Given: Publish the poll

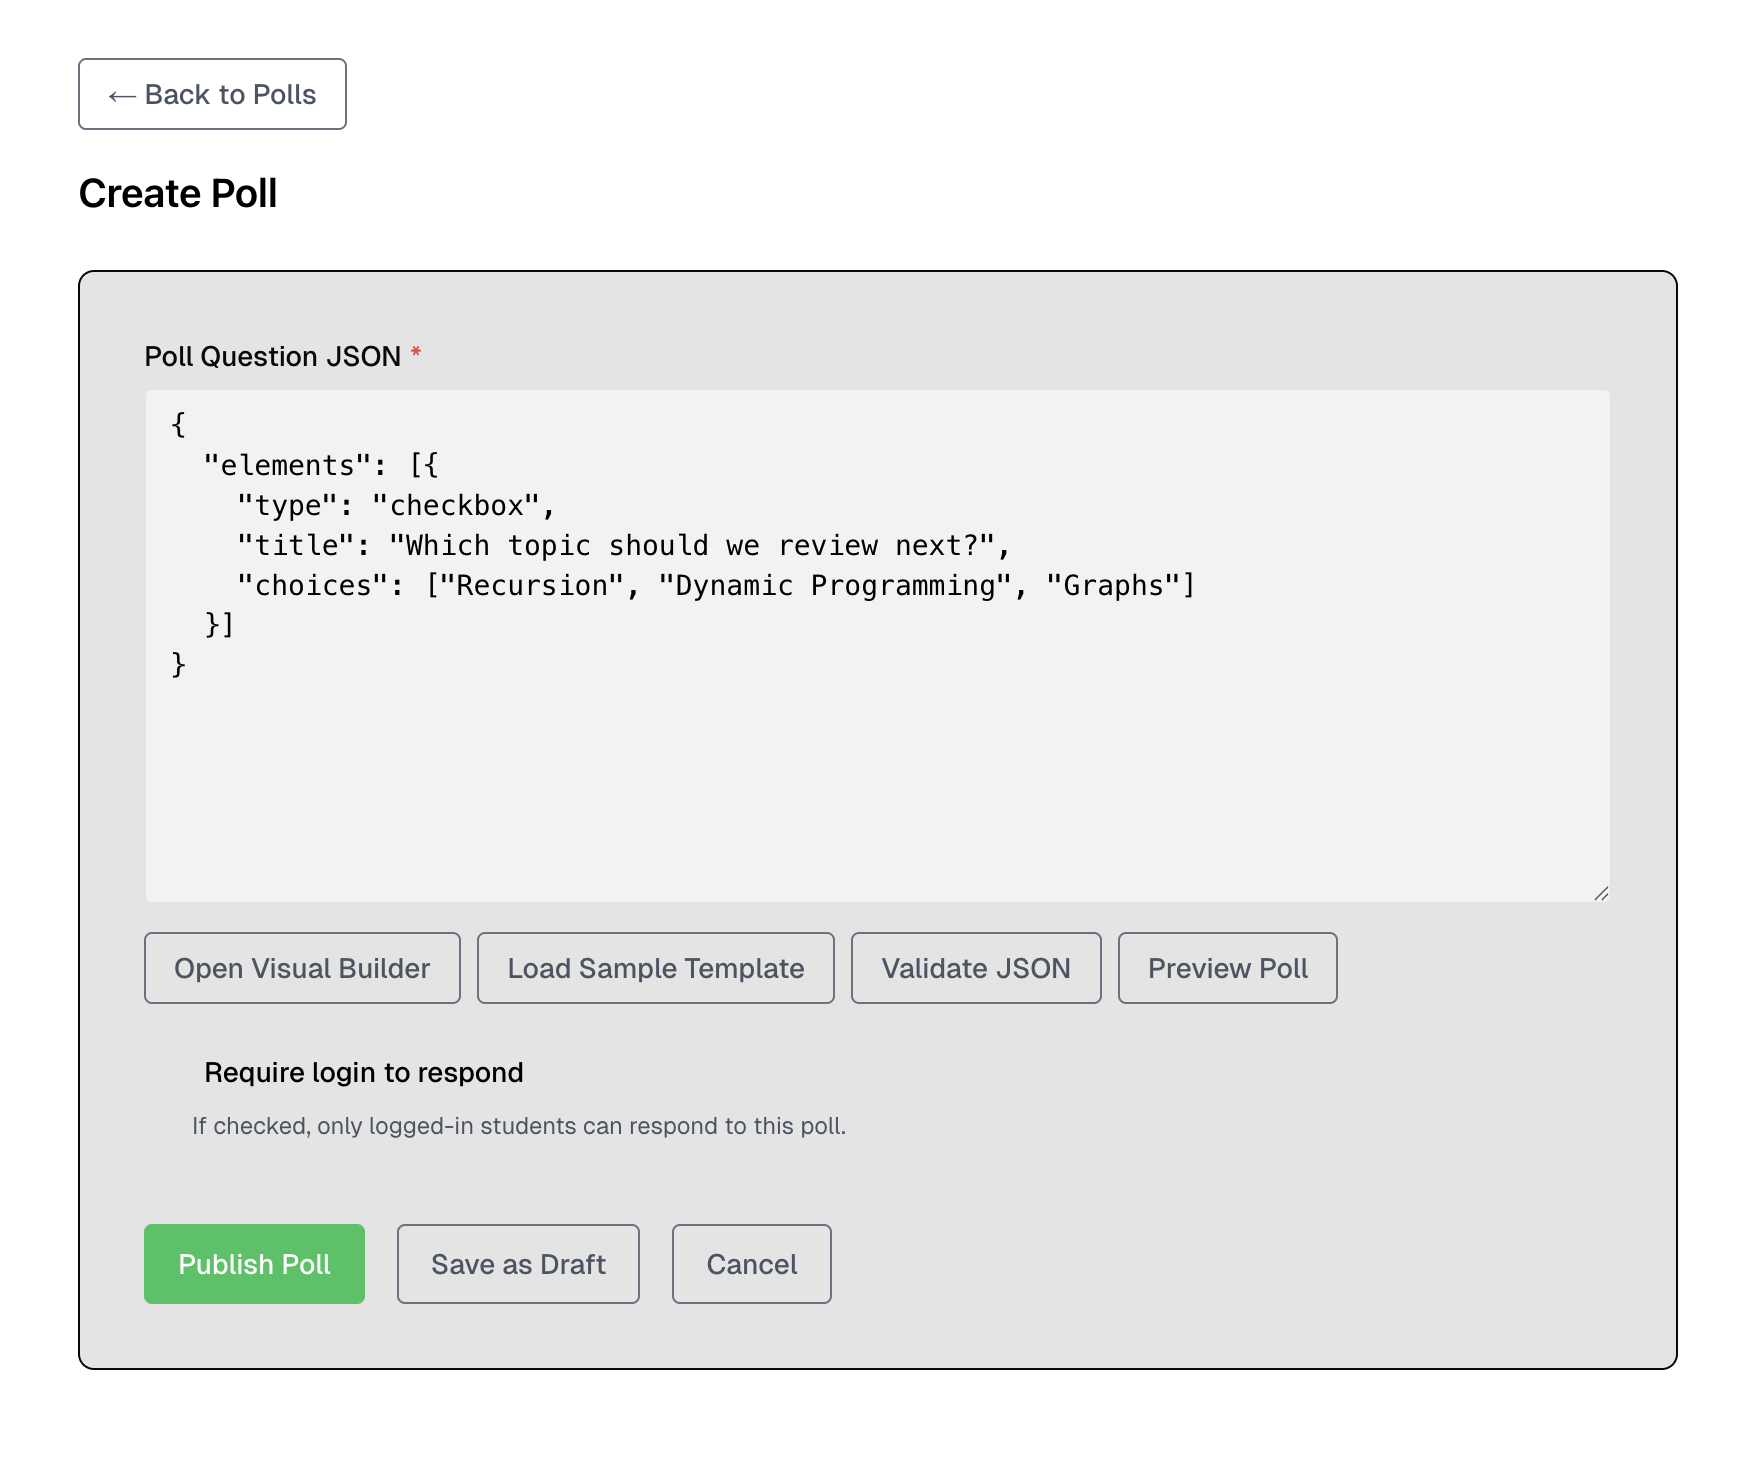Looking at the screenshot, I should 253,1263.
